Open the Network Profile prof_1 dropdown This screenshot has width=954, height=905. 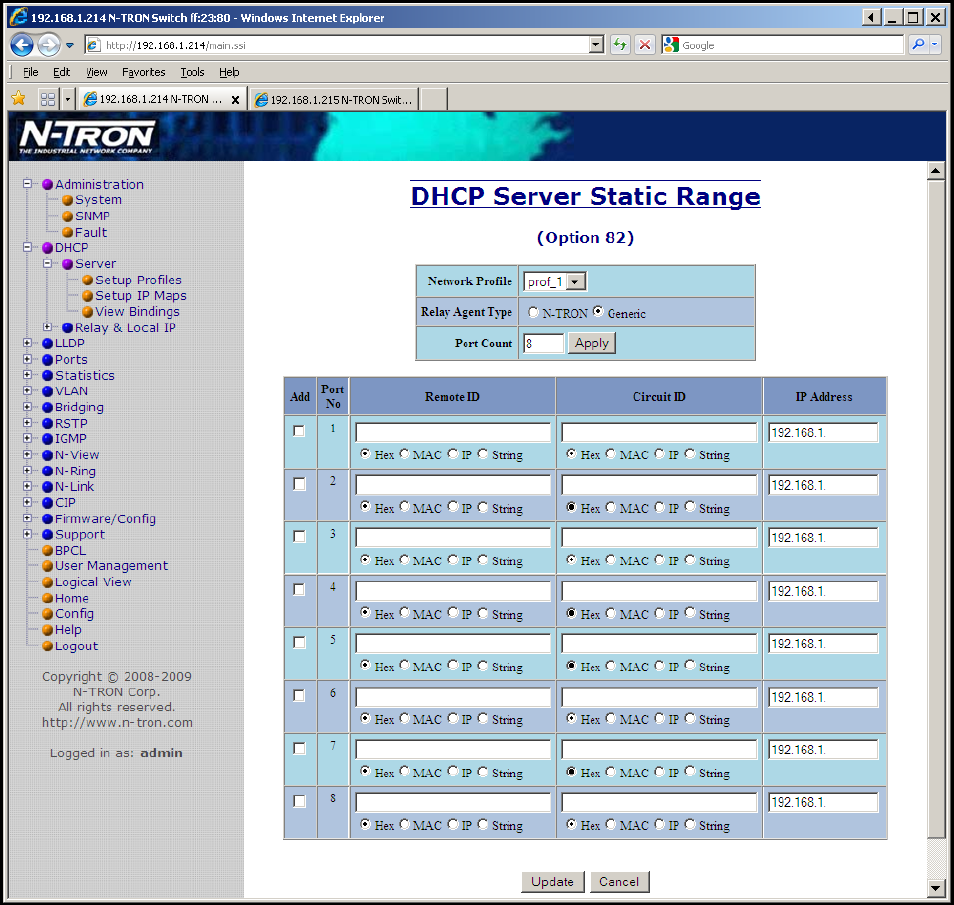pyautogui.click(x=555, y=282)
